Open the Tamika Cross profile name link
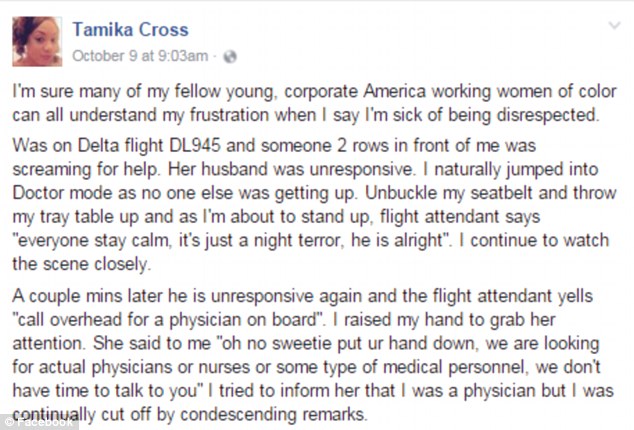The width and height of the screenshot is (634, 430). [131, 30]
